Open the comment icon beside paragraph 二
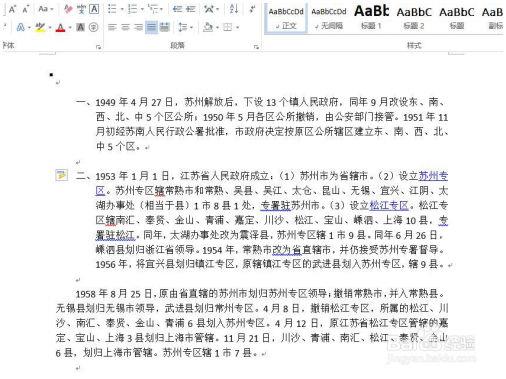 [x=61, y=175]
